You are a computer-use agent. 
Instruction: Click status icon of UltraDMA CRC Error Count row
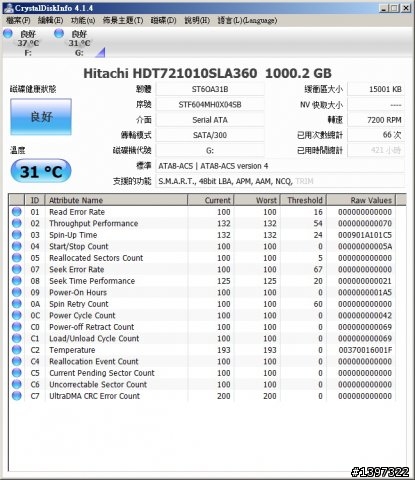16,396
